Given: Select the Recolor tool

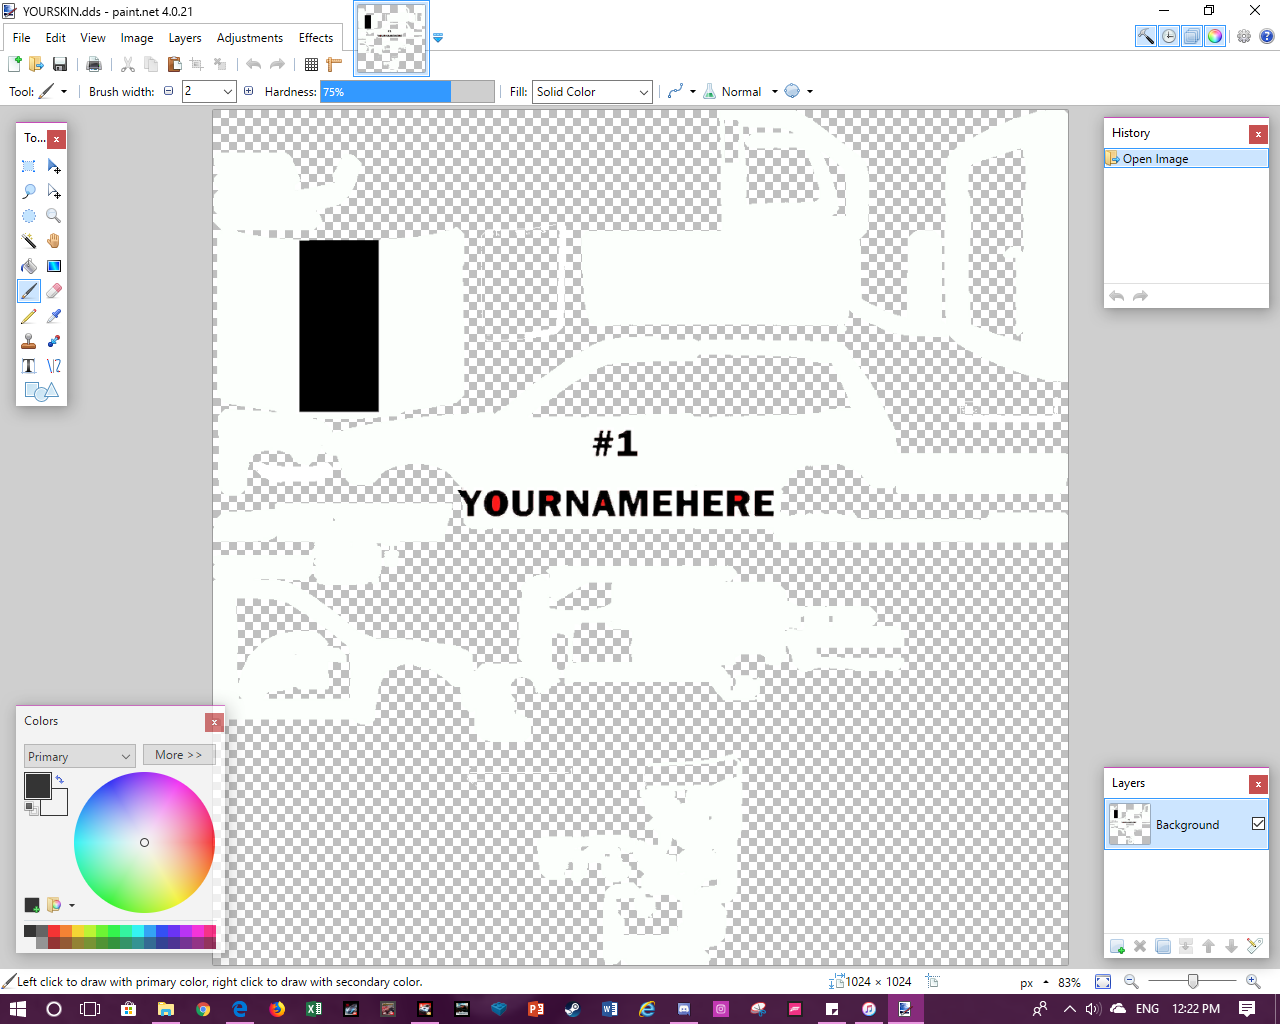Looking at the screenshot, I should coord(54,341).
